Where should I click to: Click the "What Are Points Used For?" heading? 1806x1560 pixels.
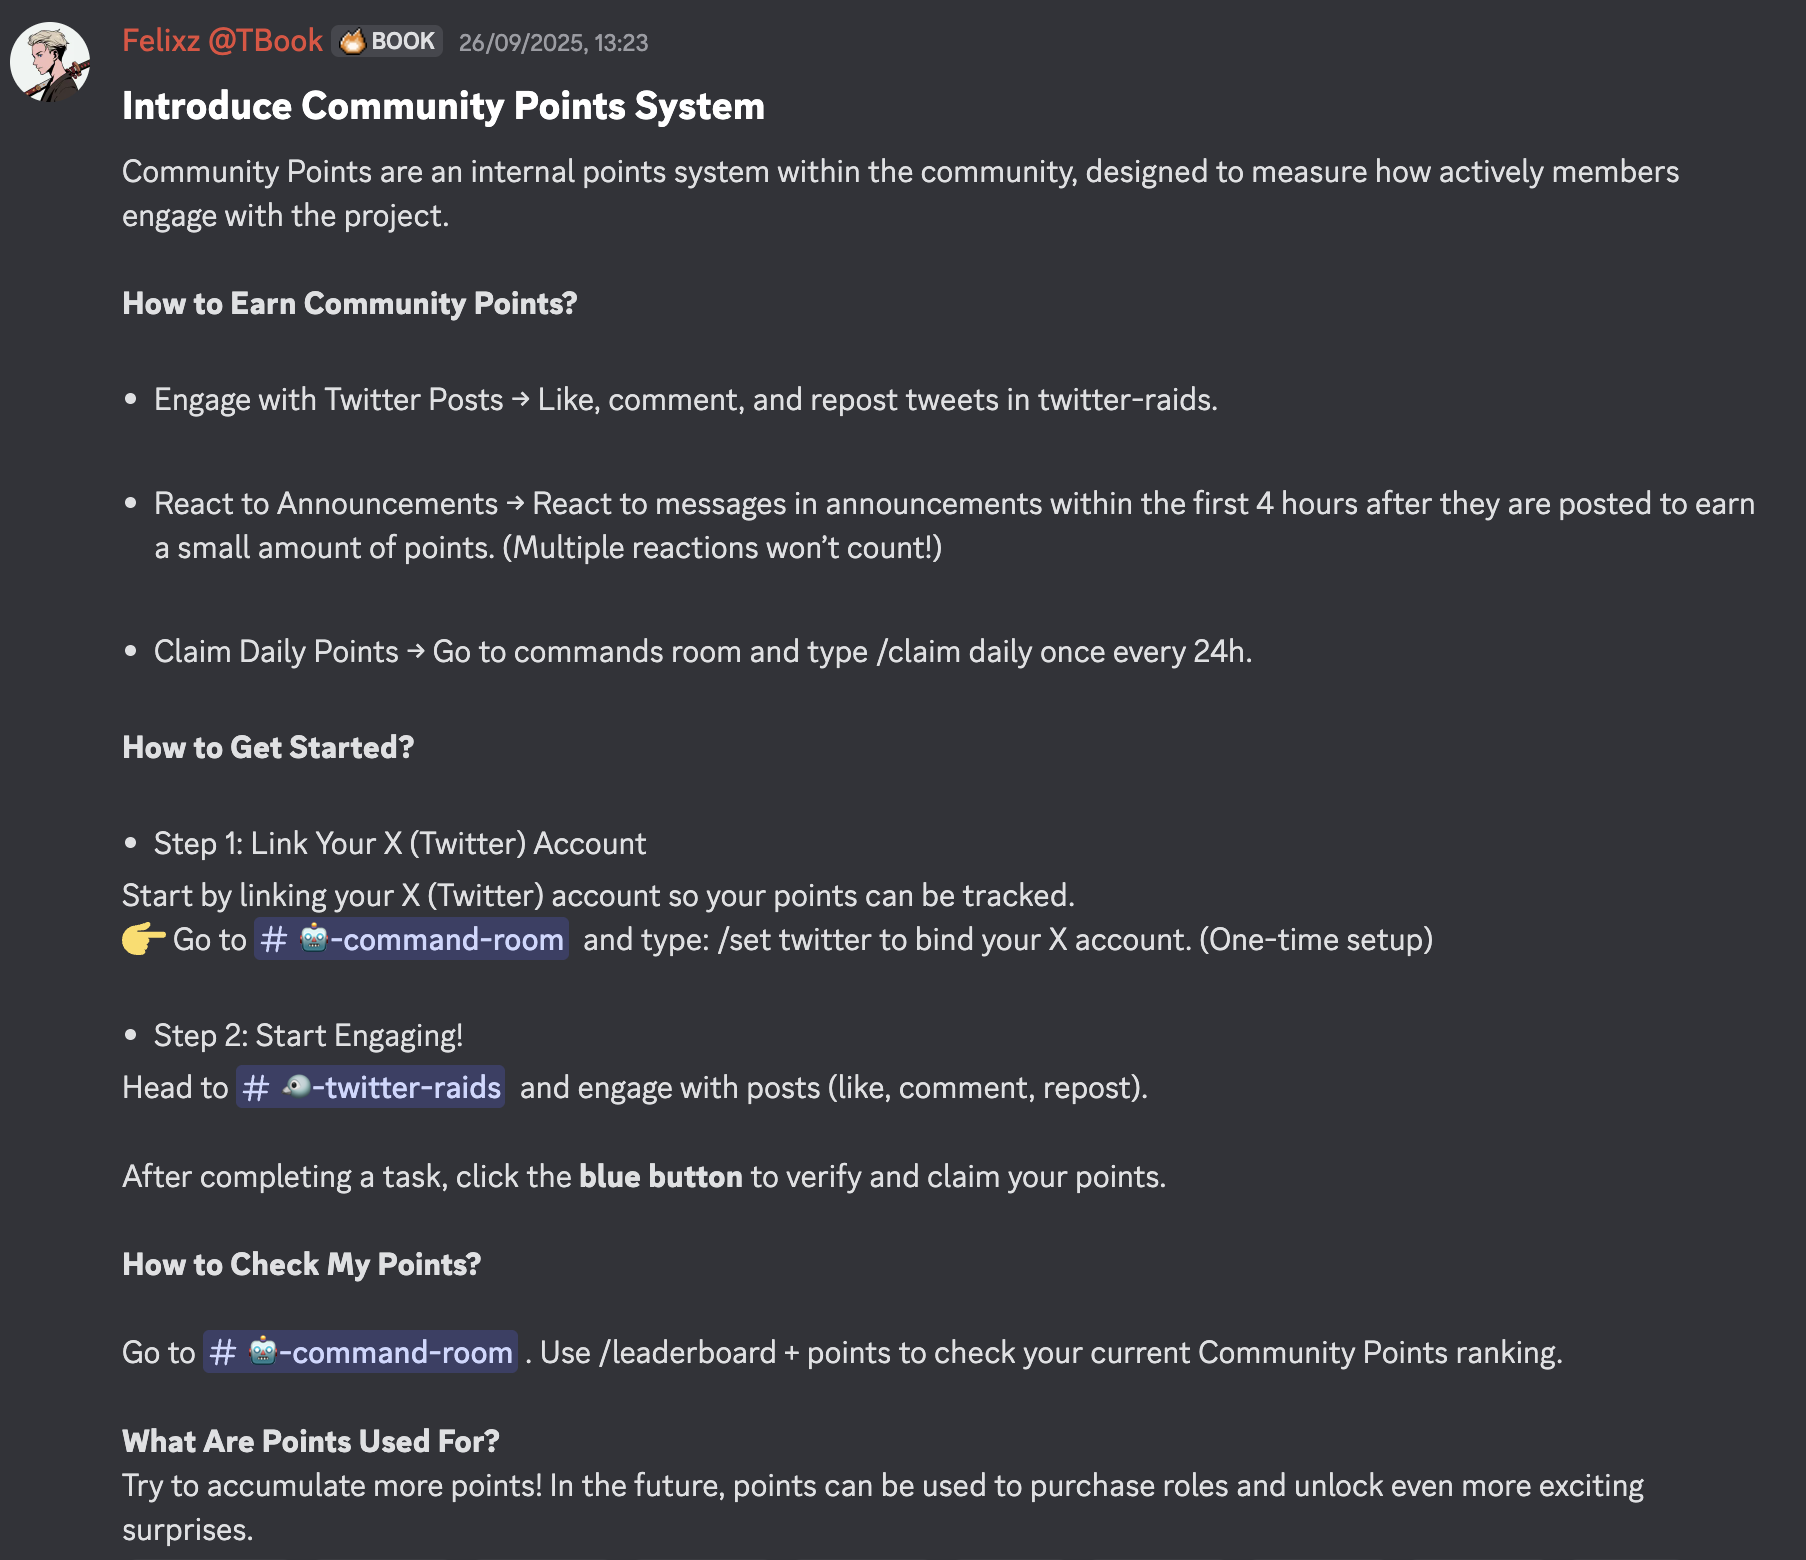tap(310, 1441)
